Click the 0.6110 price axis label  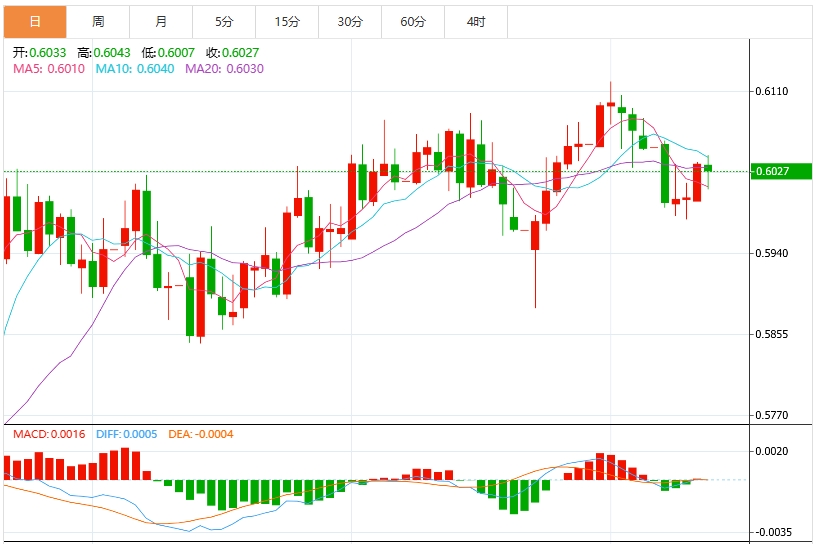coord(772,92)
